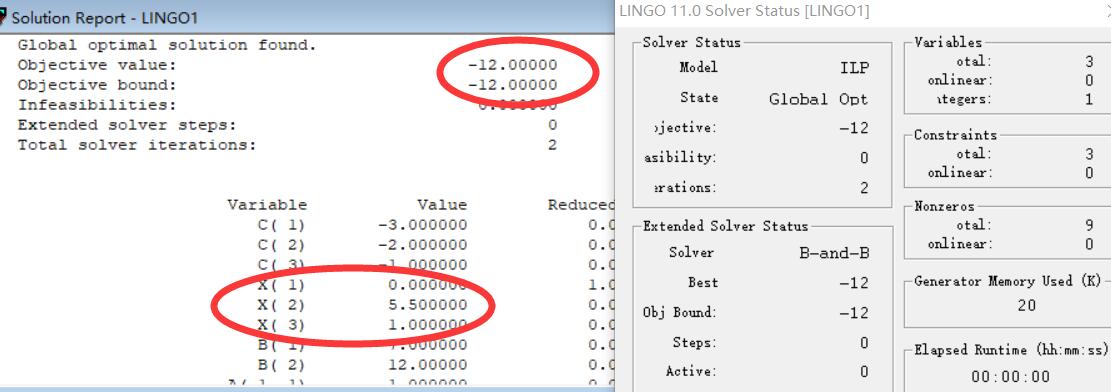Screen dimensions: 1111x392
Task: Click the LINGO 11.0 Solver Status title
Action: 744,11
